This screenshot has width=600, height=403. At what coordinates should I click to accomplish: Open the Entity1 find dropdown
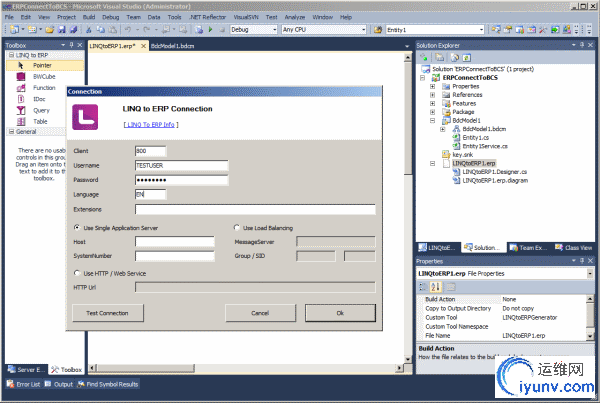coord(481,29)
